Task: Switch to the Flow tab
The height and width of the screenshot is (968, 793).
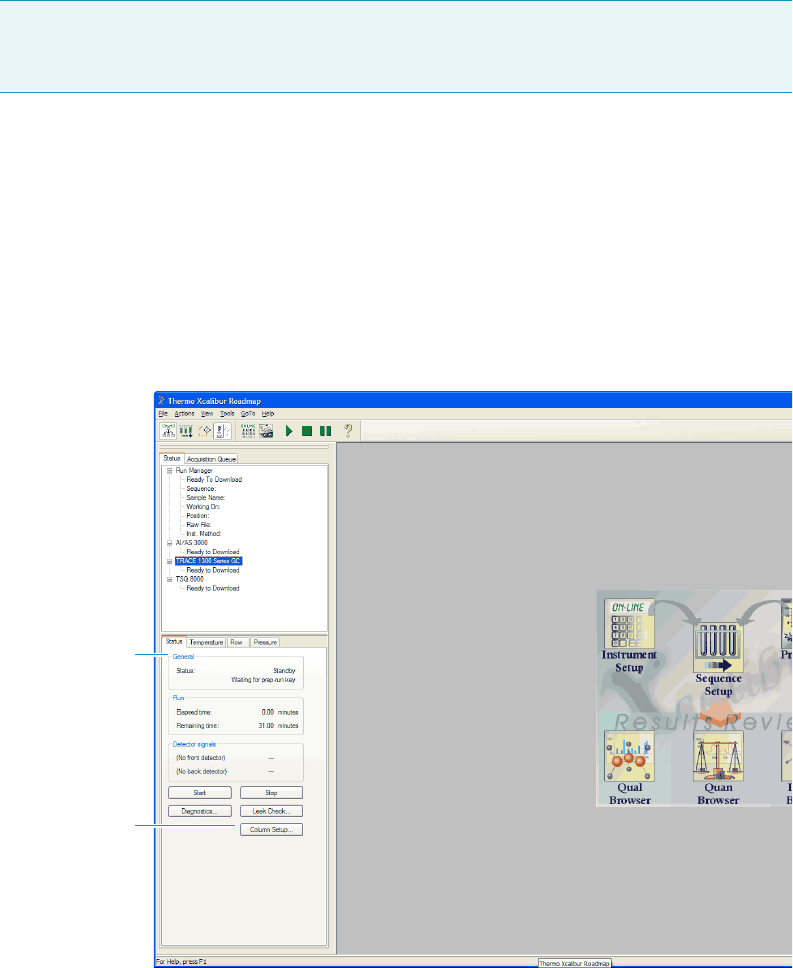Action: (x=236, y=642)
